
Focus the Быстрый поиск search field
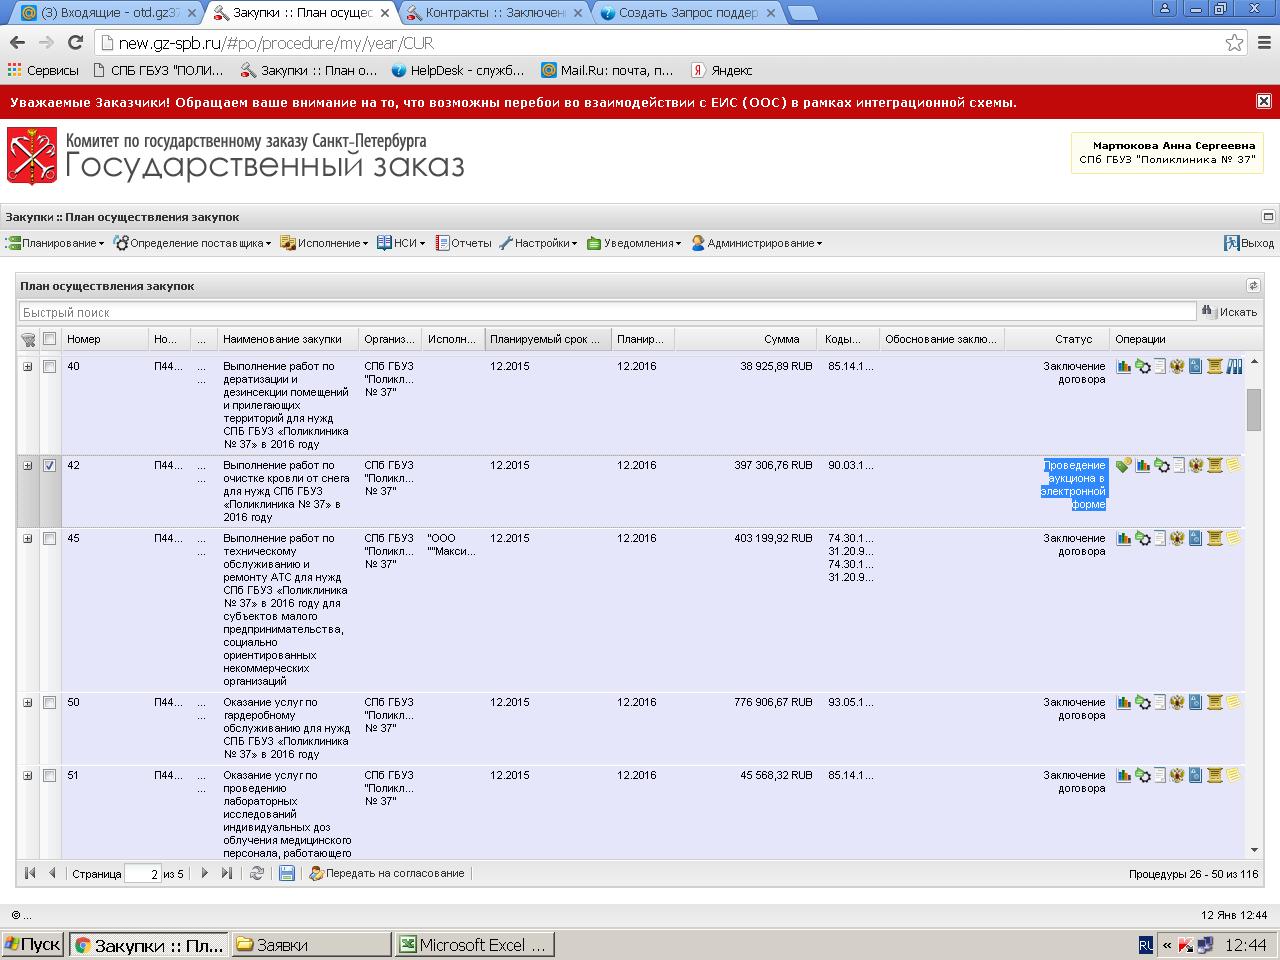click(607, 312)
